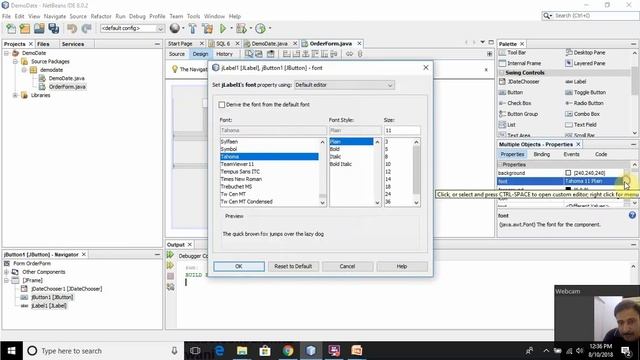The width and height of the screenshot is (640, 360).
Task: Select Trebuchet MS in font list
Action: click(236, 187)
